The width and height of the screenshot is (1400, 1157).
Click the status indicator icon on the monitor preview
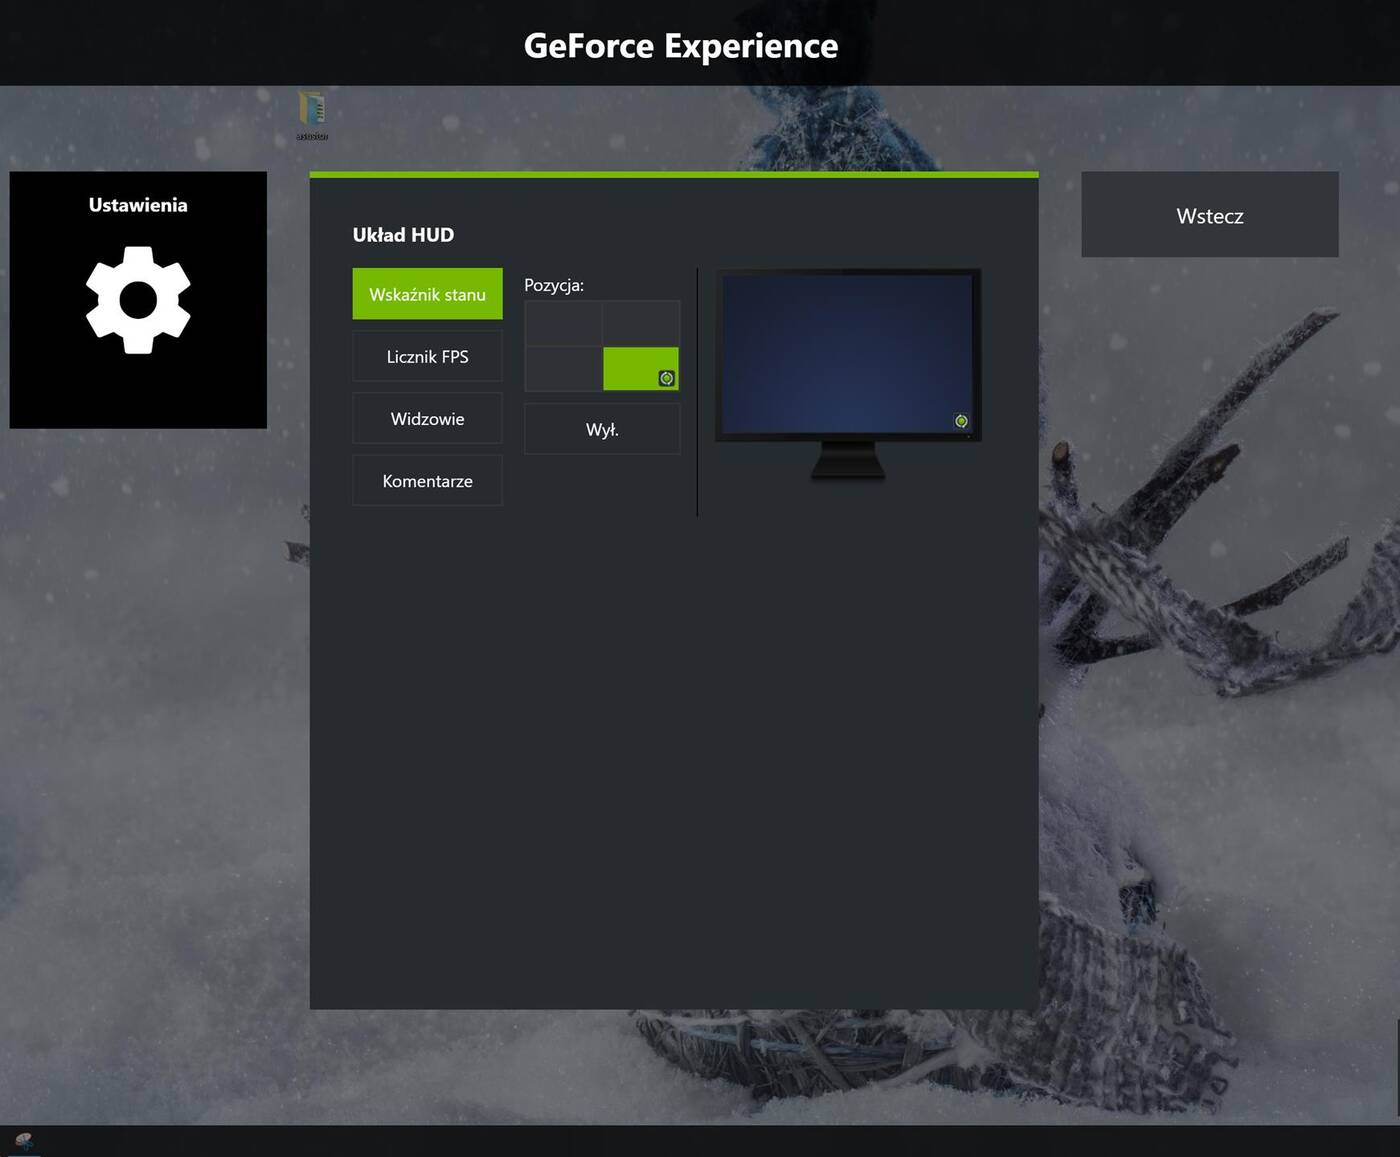(961, 422)
